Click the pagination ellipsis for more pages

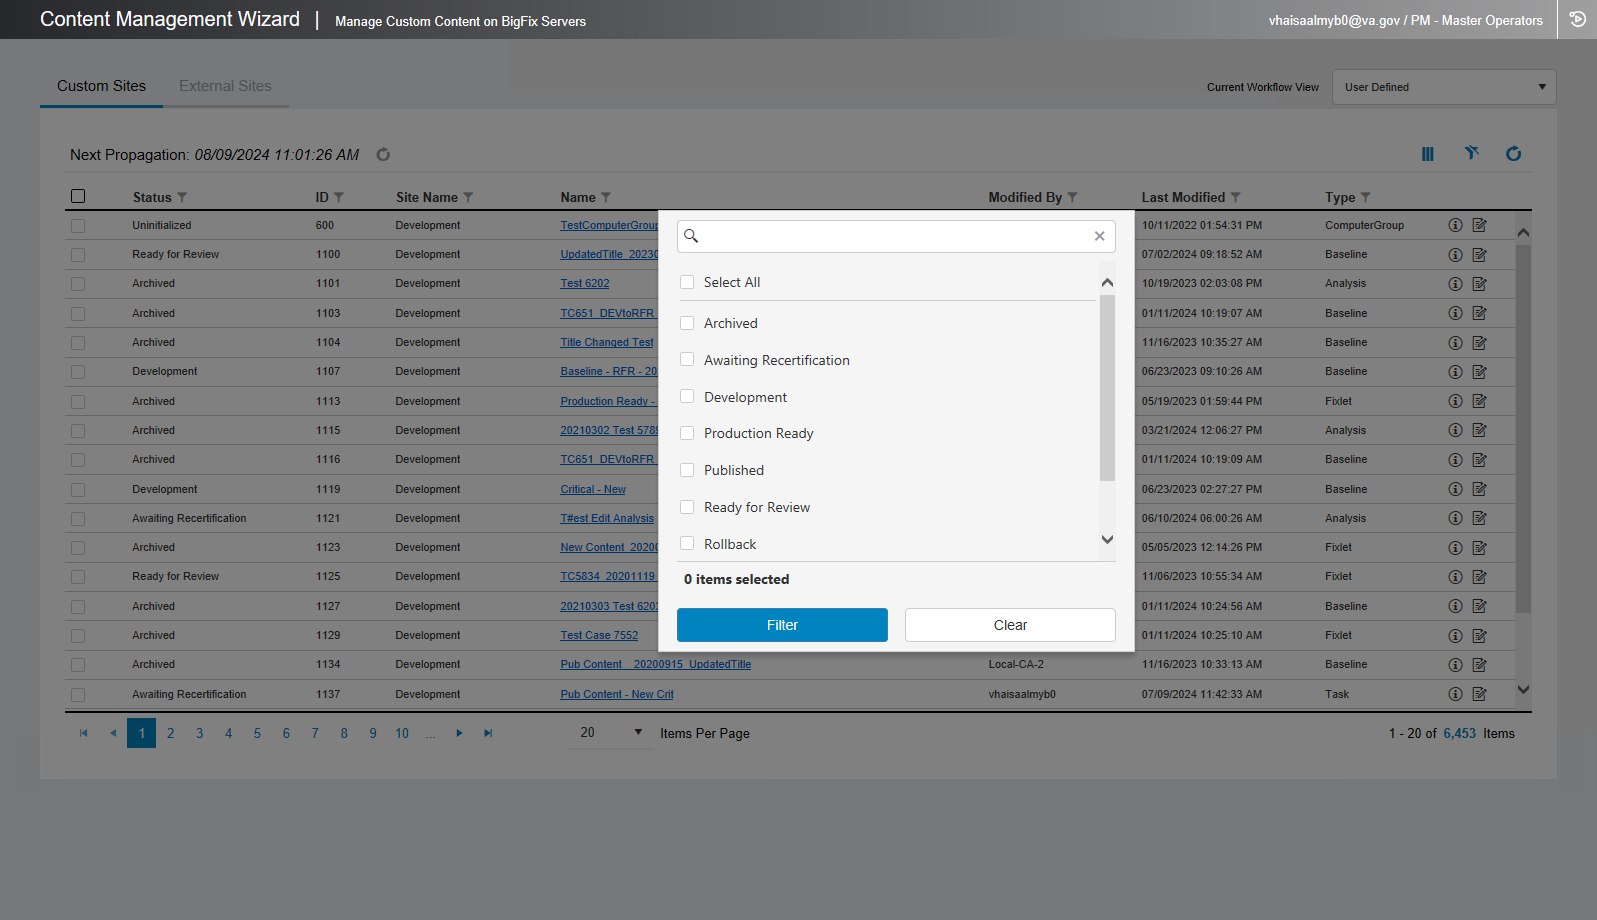[x=431, y=733]
